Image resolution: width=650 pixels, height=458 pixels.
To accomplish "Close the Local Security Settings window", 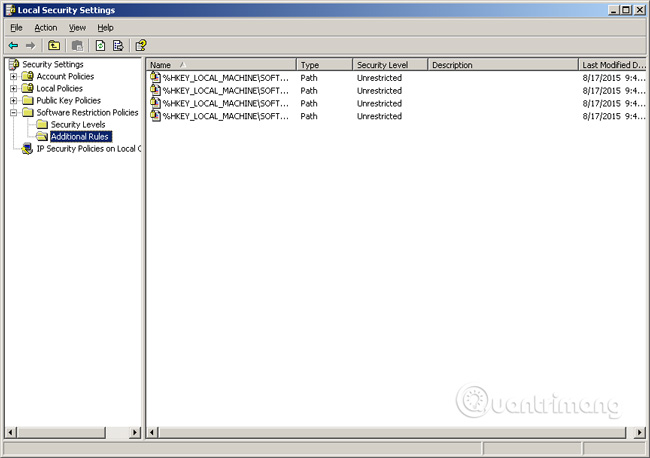I will (x=640, y=10).
